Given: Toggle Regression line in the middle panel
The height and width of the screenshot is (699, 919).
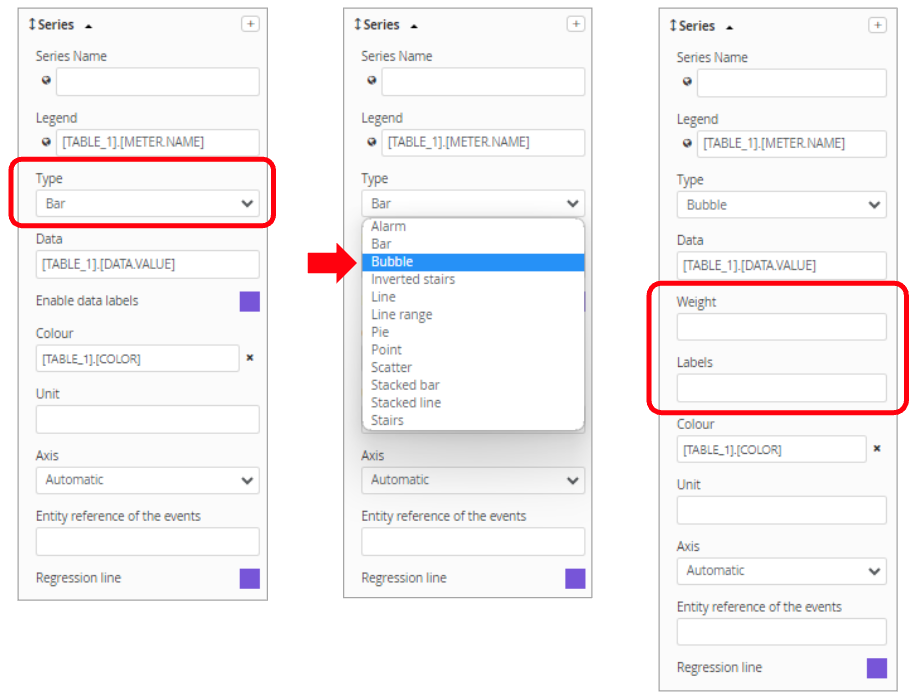Looking at the screenshot, I should [575, 578].
